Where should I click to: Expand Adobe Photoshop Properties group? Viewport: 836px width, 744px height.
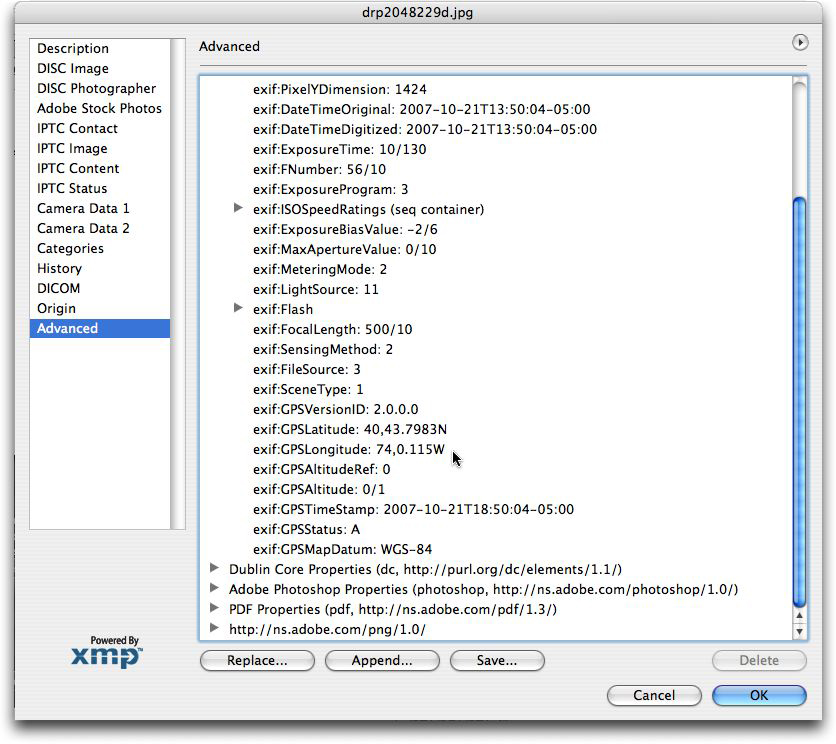click(214, 588)
